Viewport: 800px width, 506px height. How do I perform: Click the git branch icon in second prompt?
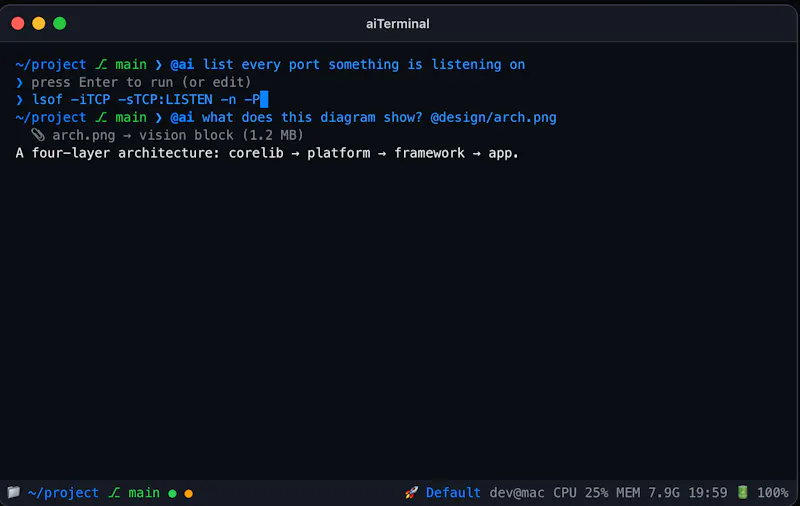[x=101, y=118]
